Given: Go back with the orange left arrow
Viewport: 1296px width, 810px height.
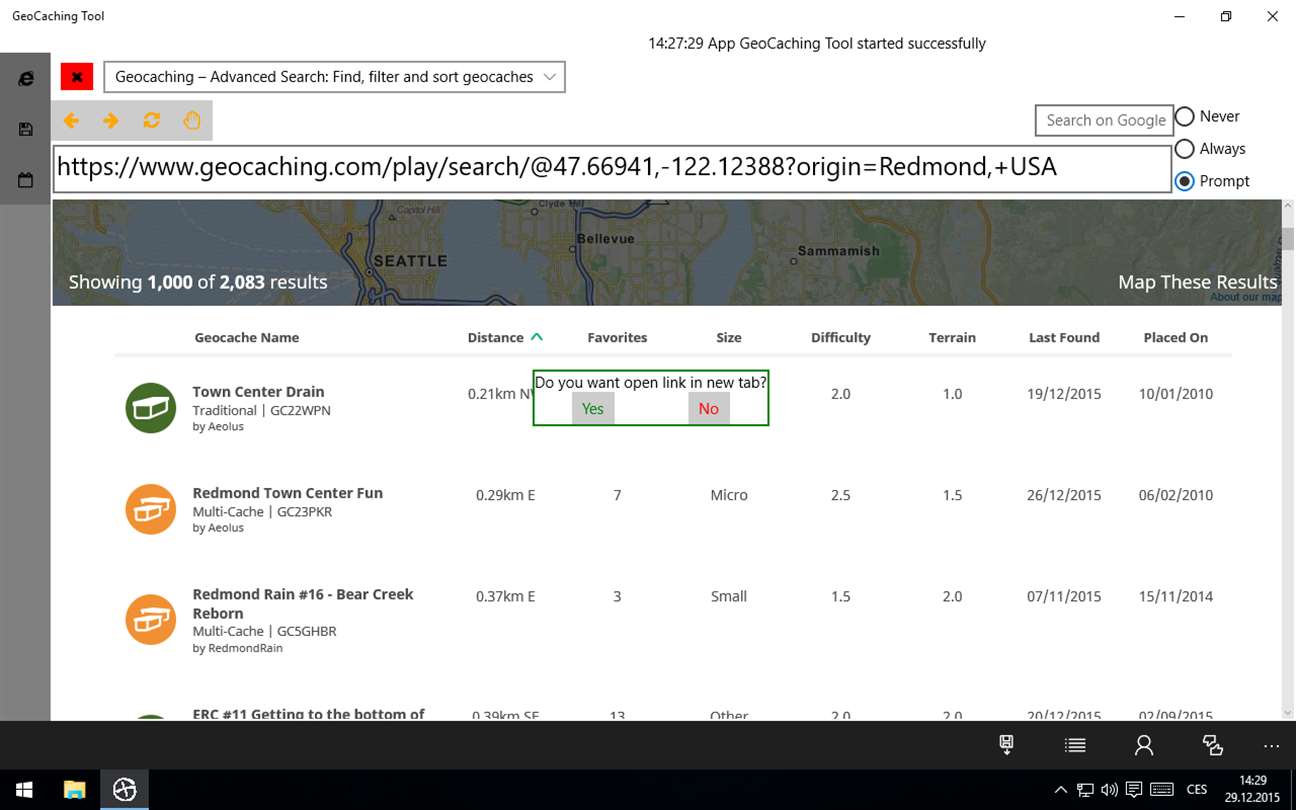Looking at the screenshot, I should (x=72, y=121).
